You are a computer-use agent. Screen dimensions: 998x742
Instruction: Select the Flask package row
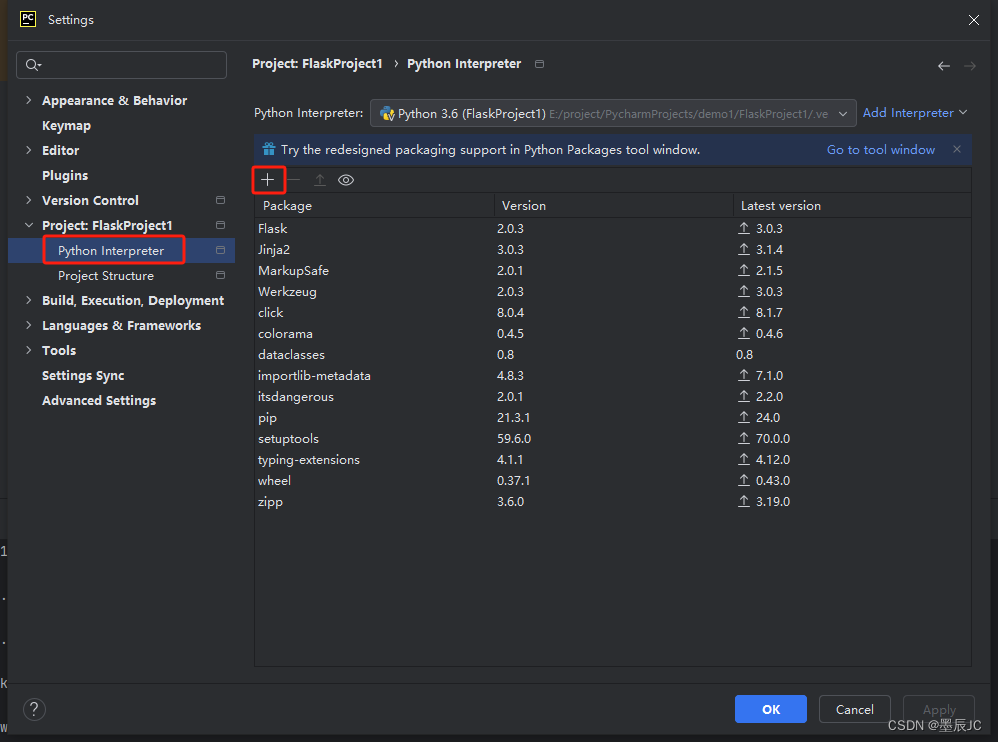pos(613,228)
